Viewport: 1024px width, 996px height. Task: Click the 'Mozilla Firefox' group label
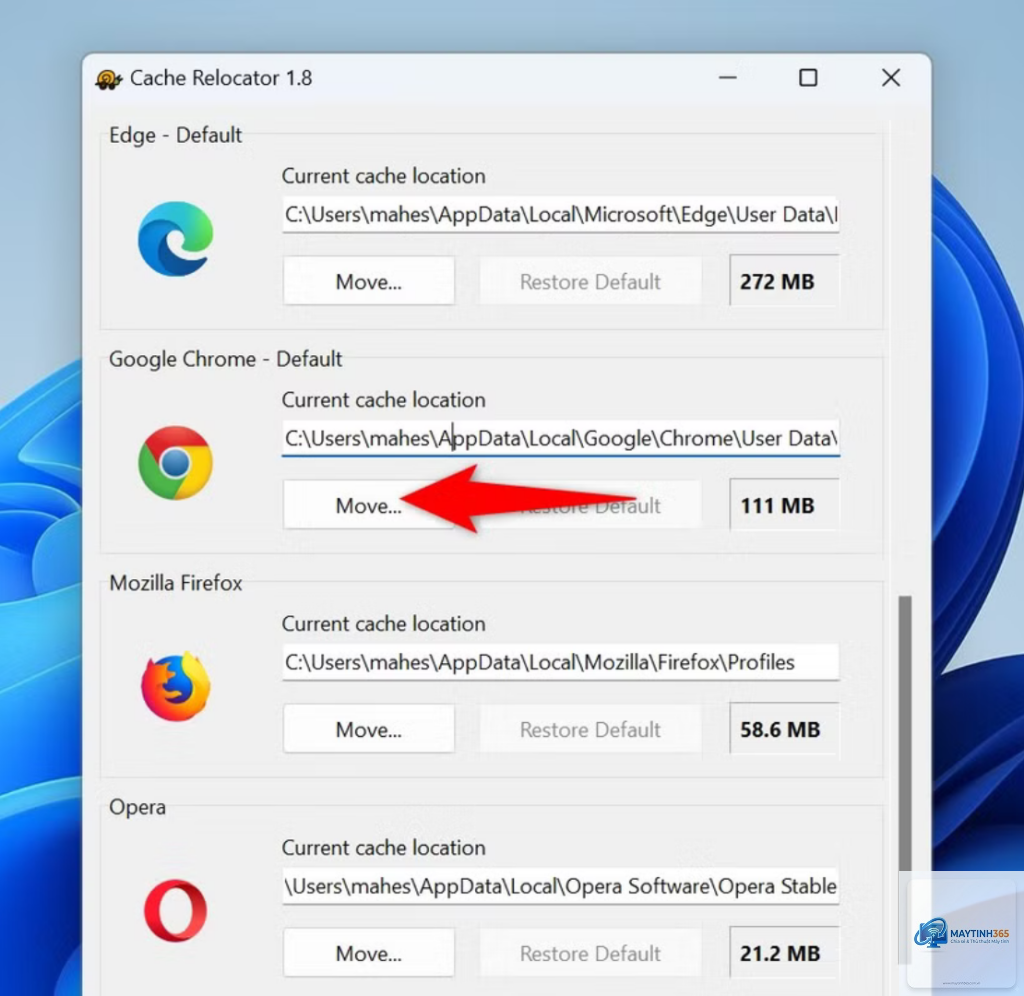click(175, 583)
